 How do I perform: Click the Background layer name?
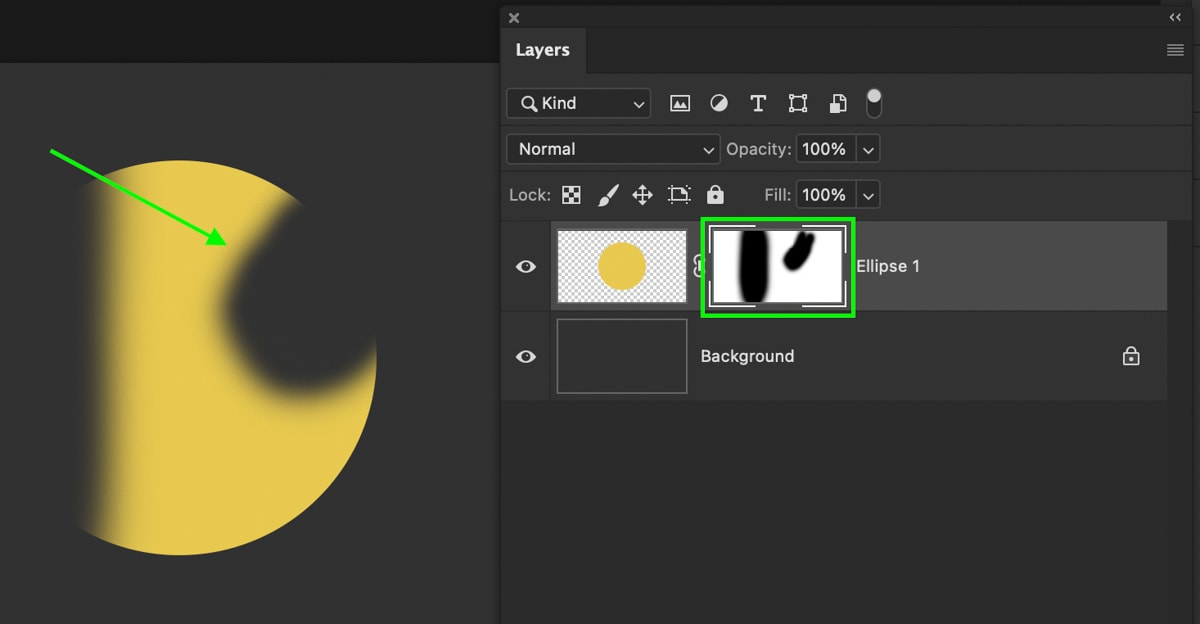[747, 356]
